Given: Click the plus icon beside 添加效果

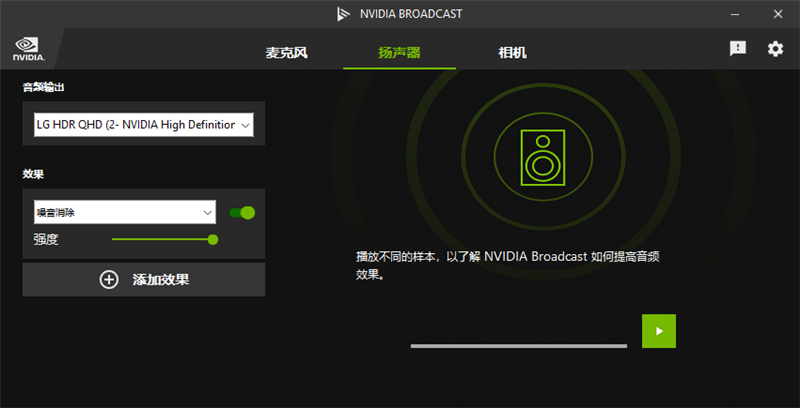Looking at the screenshot, I should pos(109,280).
